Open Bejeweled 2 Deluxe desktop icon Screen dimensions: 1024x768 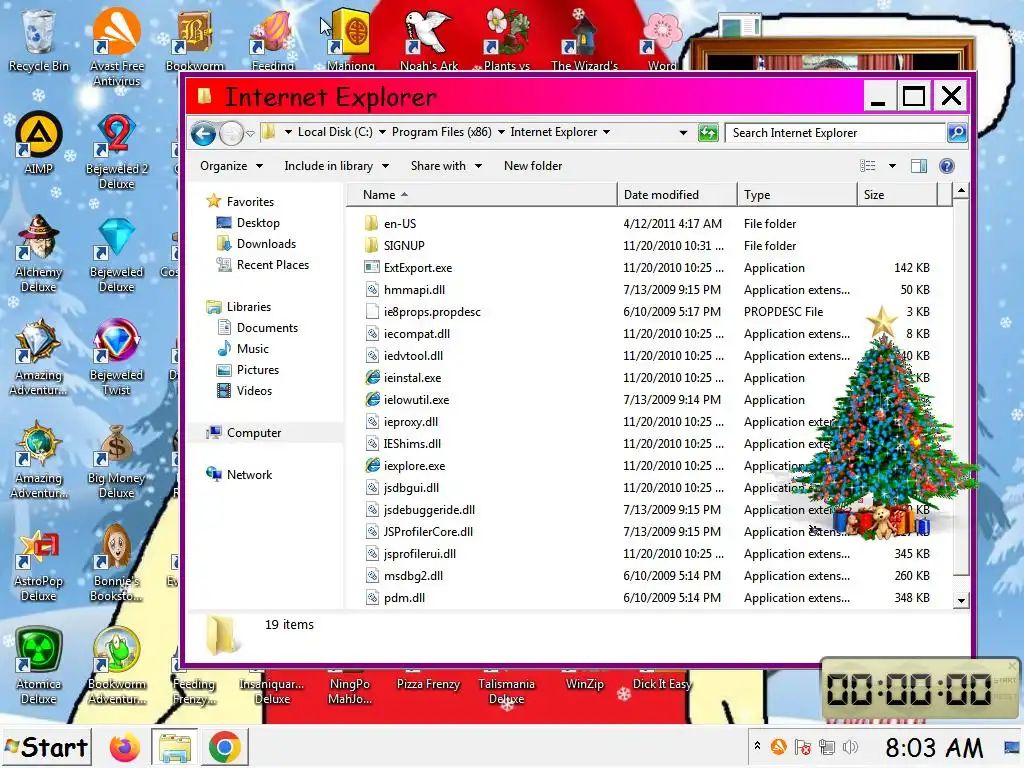(116, 152)
